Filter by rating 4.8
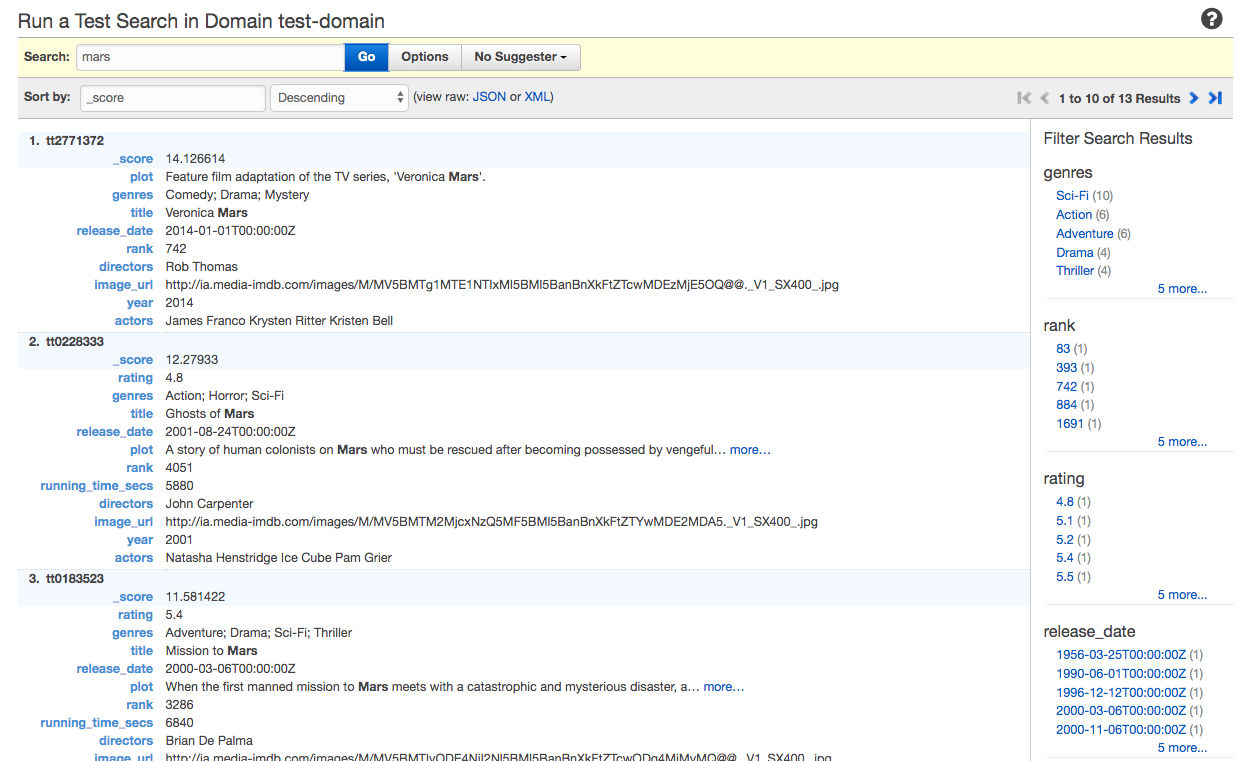Screen dimensions: 1245x761 [1064, 502]
